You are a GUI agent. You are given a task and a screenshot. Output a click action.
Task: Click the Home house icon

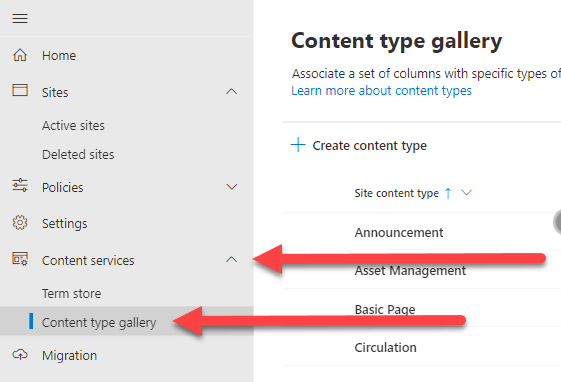20,55
